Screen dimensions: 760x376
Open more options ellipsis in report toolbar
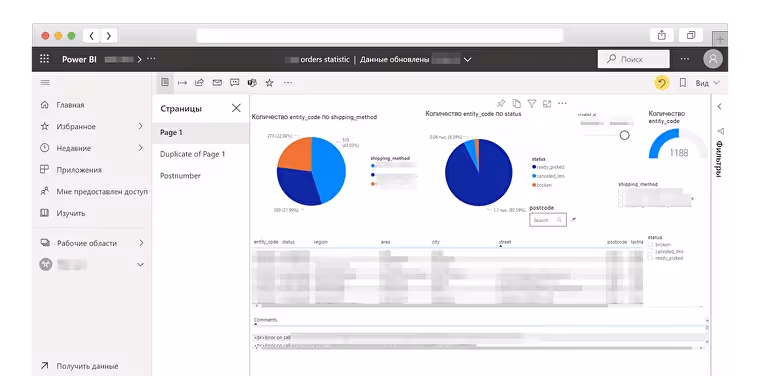[x=288, y=83]
